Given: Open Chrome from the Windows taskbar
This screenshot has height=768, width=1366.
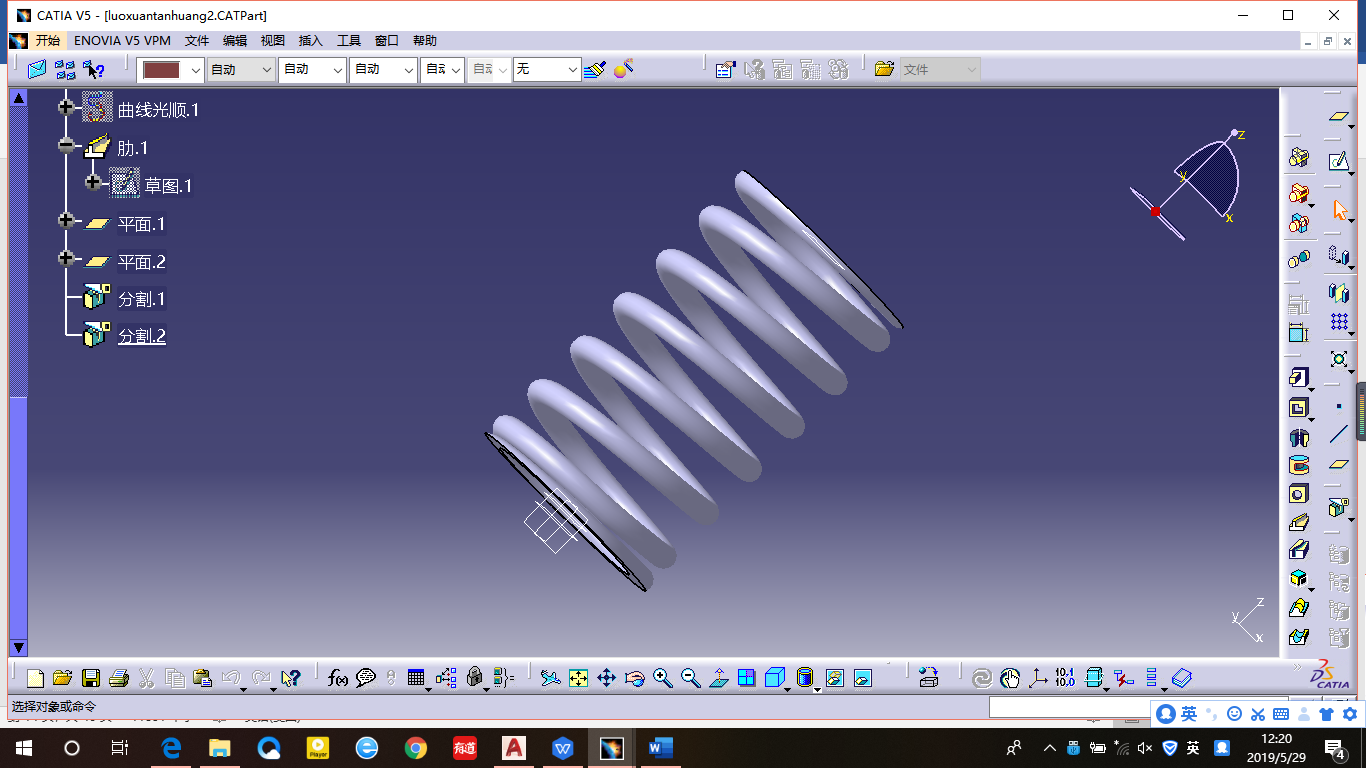Looking at the screenshot, I should click(416, 748).
